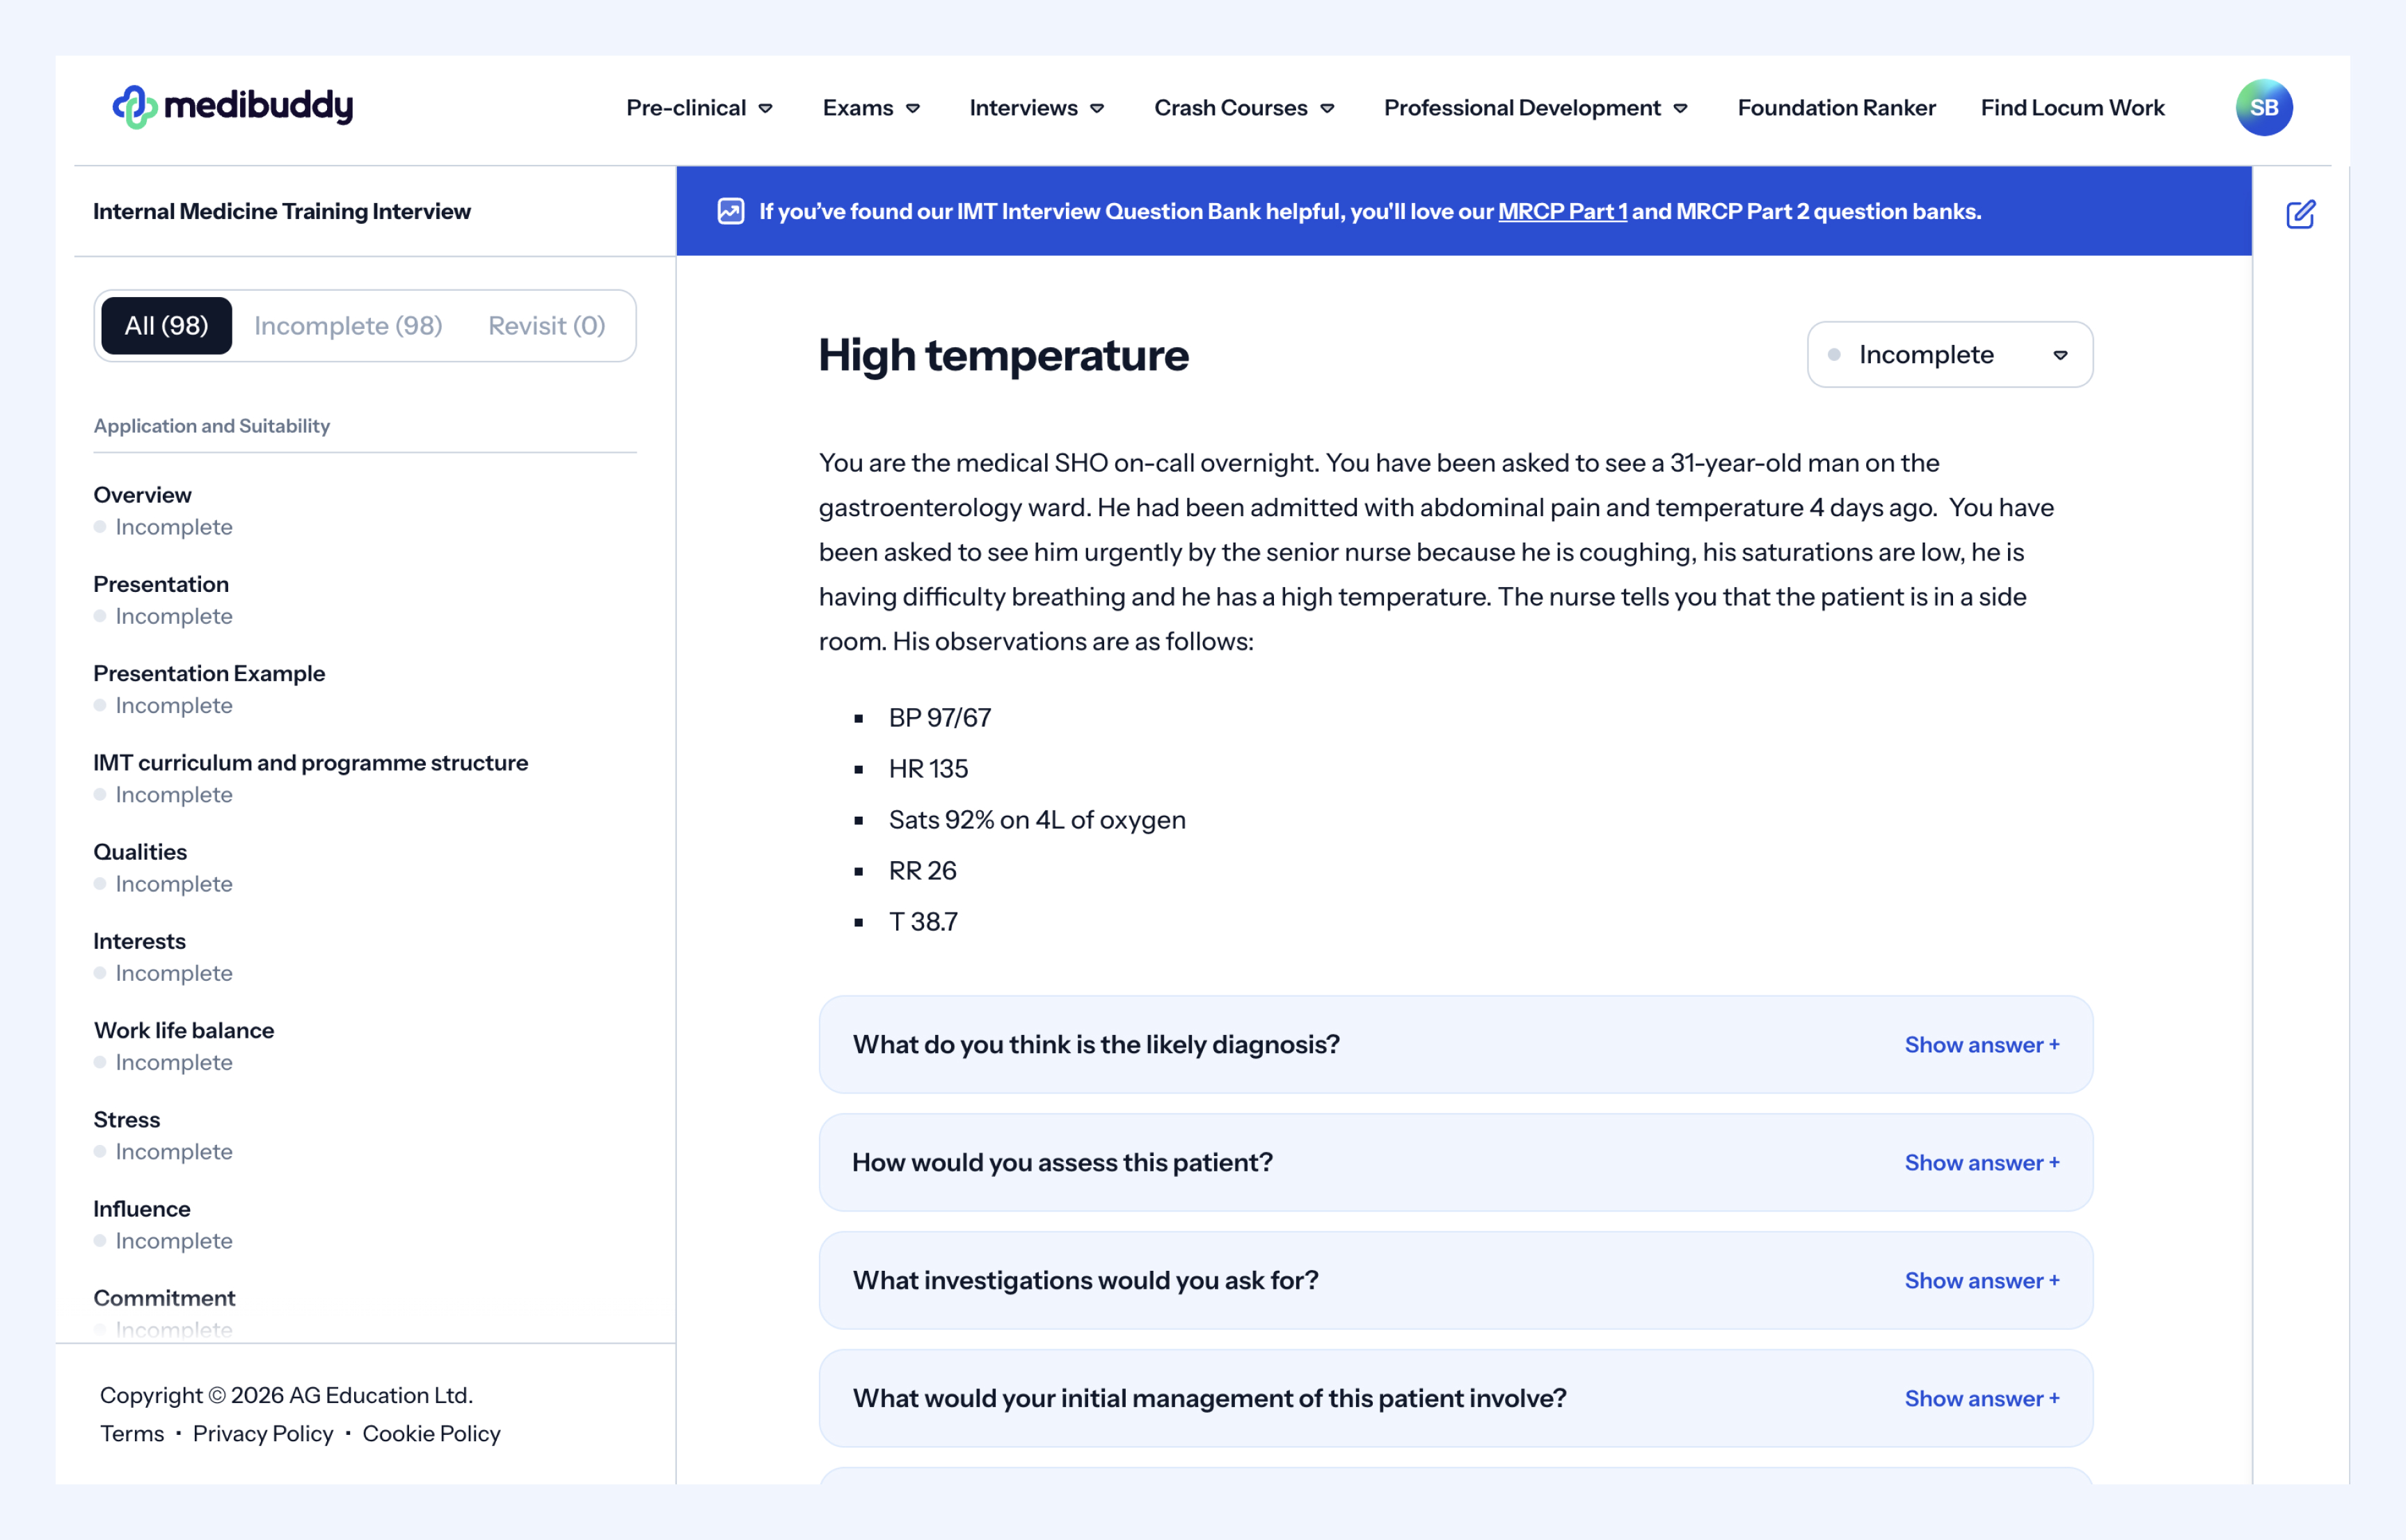Image resolution: width=2406 pixels, height=1540 pixels.
Task: Click the Crash Courses chevron icon
Action: coord(1327,108)
